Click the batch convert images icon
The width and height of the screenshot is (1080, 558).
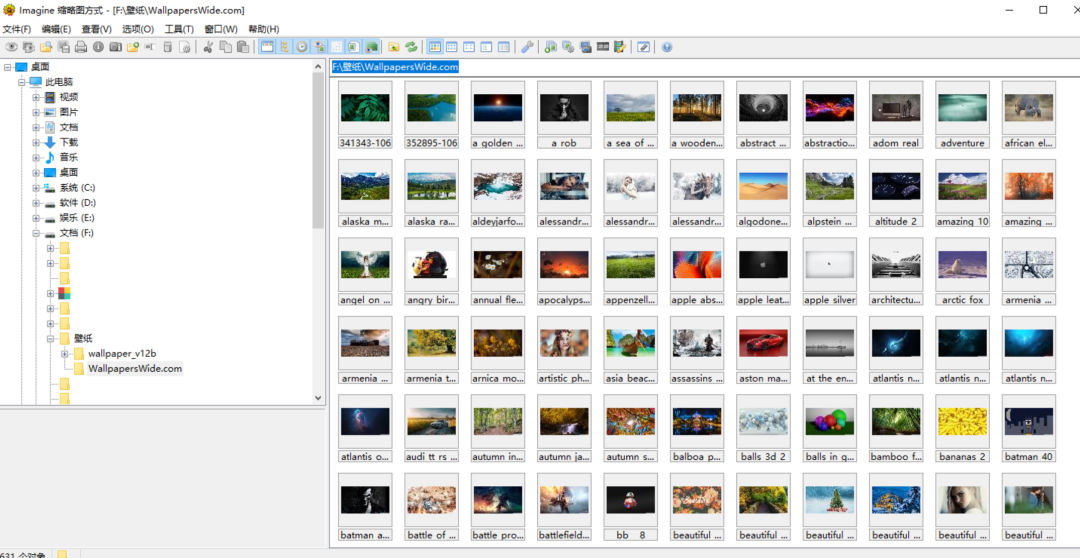pyautogui.click(x=550, y=47)
